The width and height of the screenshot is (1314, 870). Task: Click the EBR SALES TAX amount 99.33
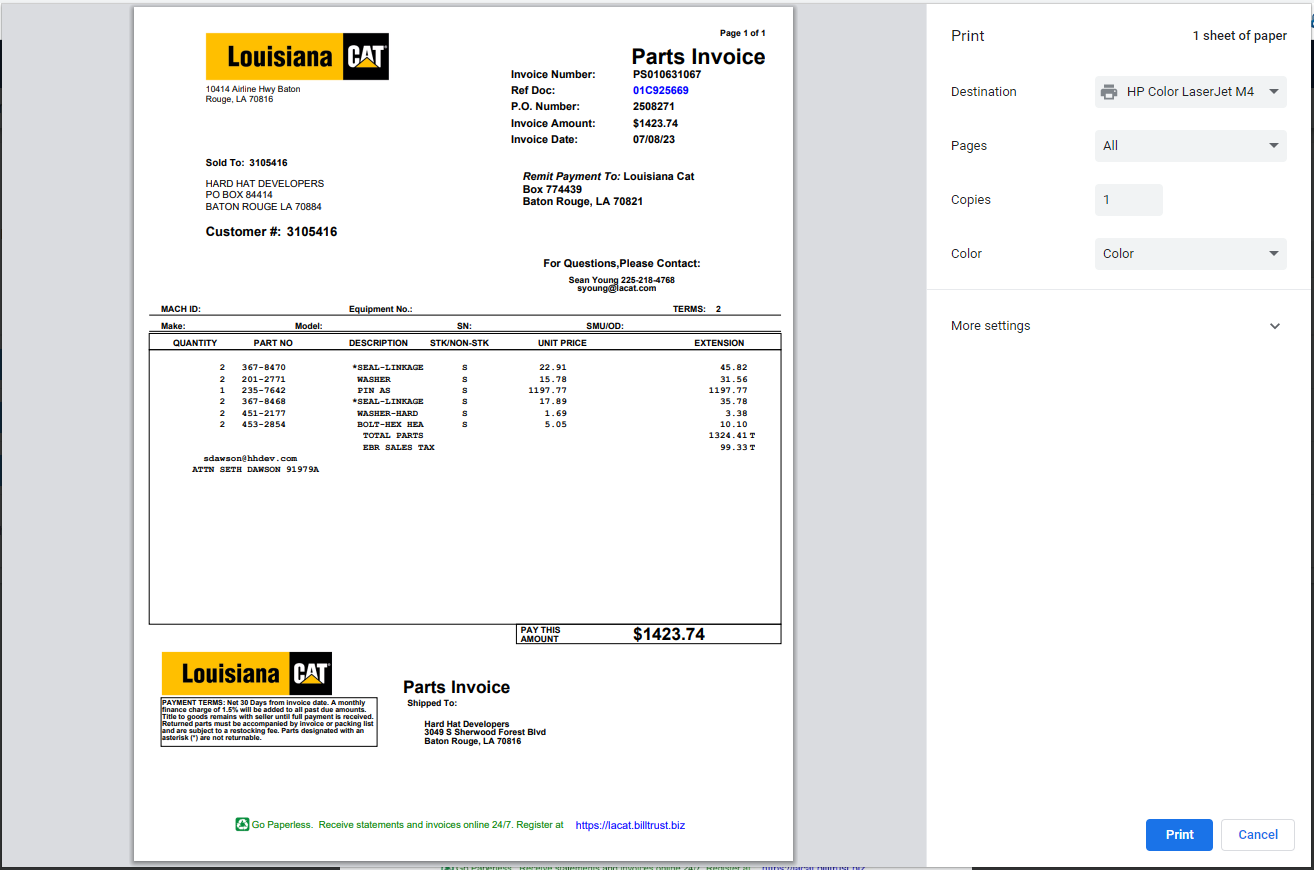coord(734,447)
